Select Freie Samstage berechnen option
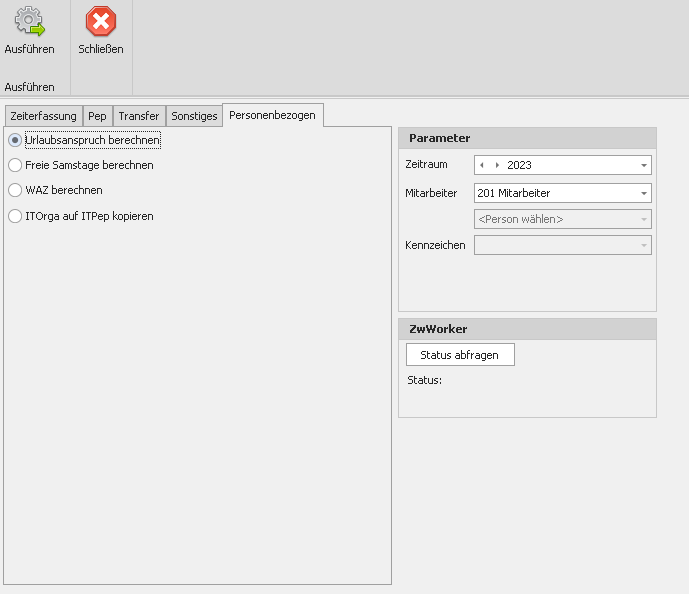This screenshot has width=689, height=594. pyautogui.click(x=15, y=165)
